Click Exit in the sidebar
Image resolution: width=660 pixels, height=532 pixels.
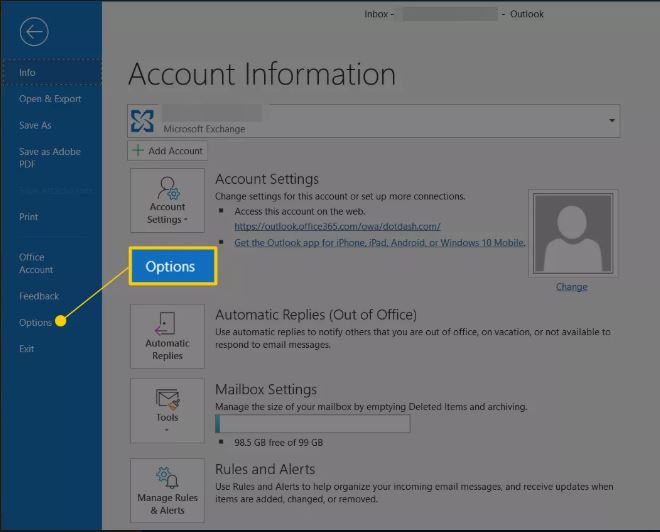pyautogui.click(x=27, y=349)
